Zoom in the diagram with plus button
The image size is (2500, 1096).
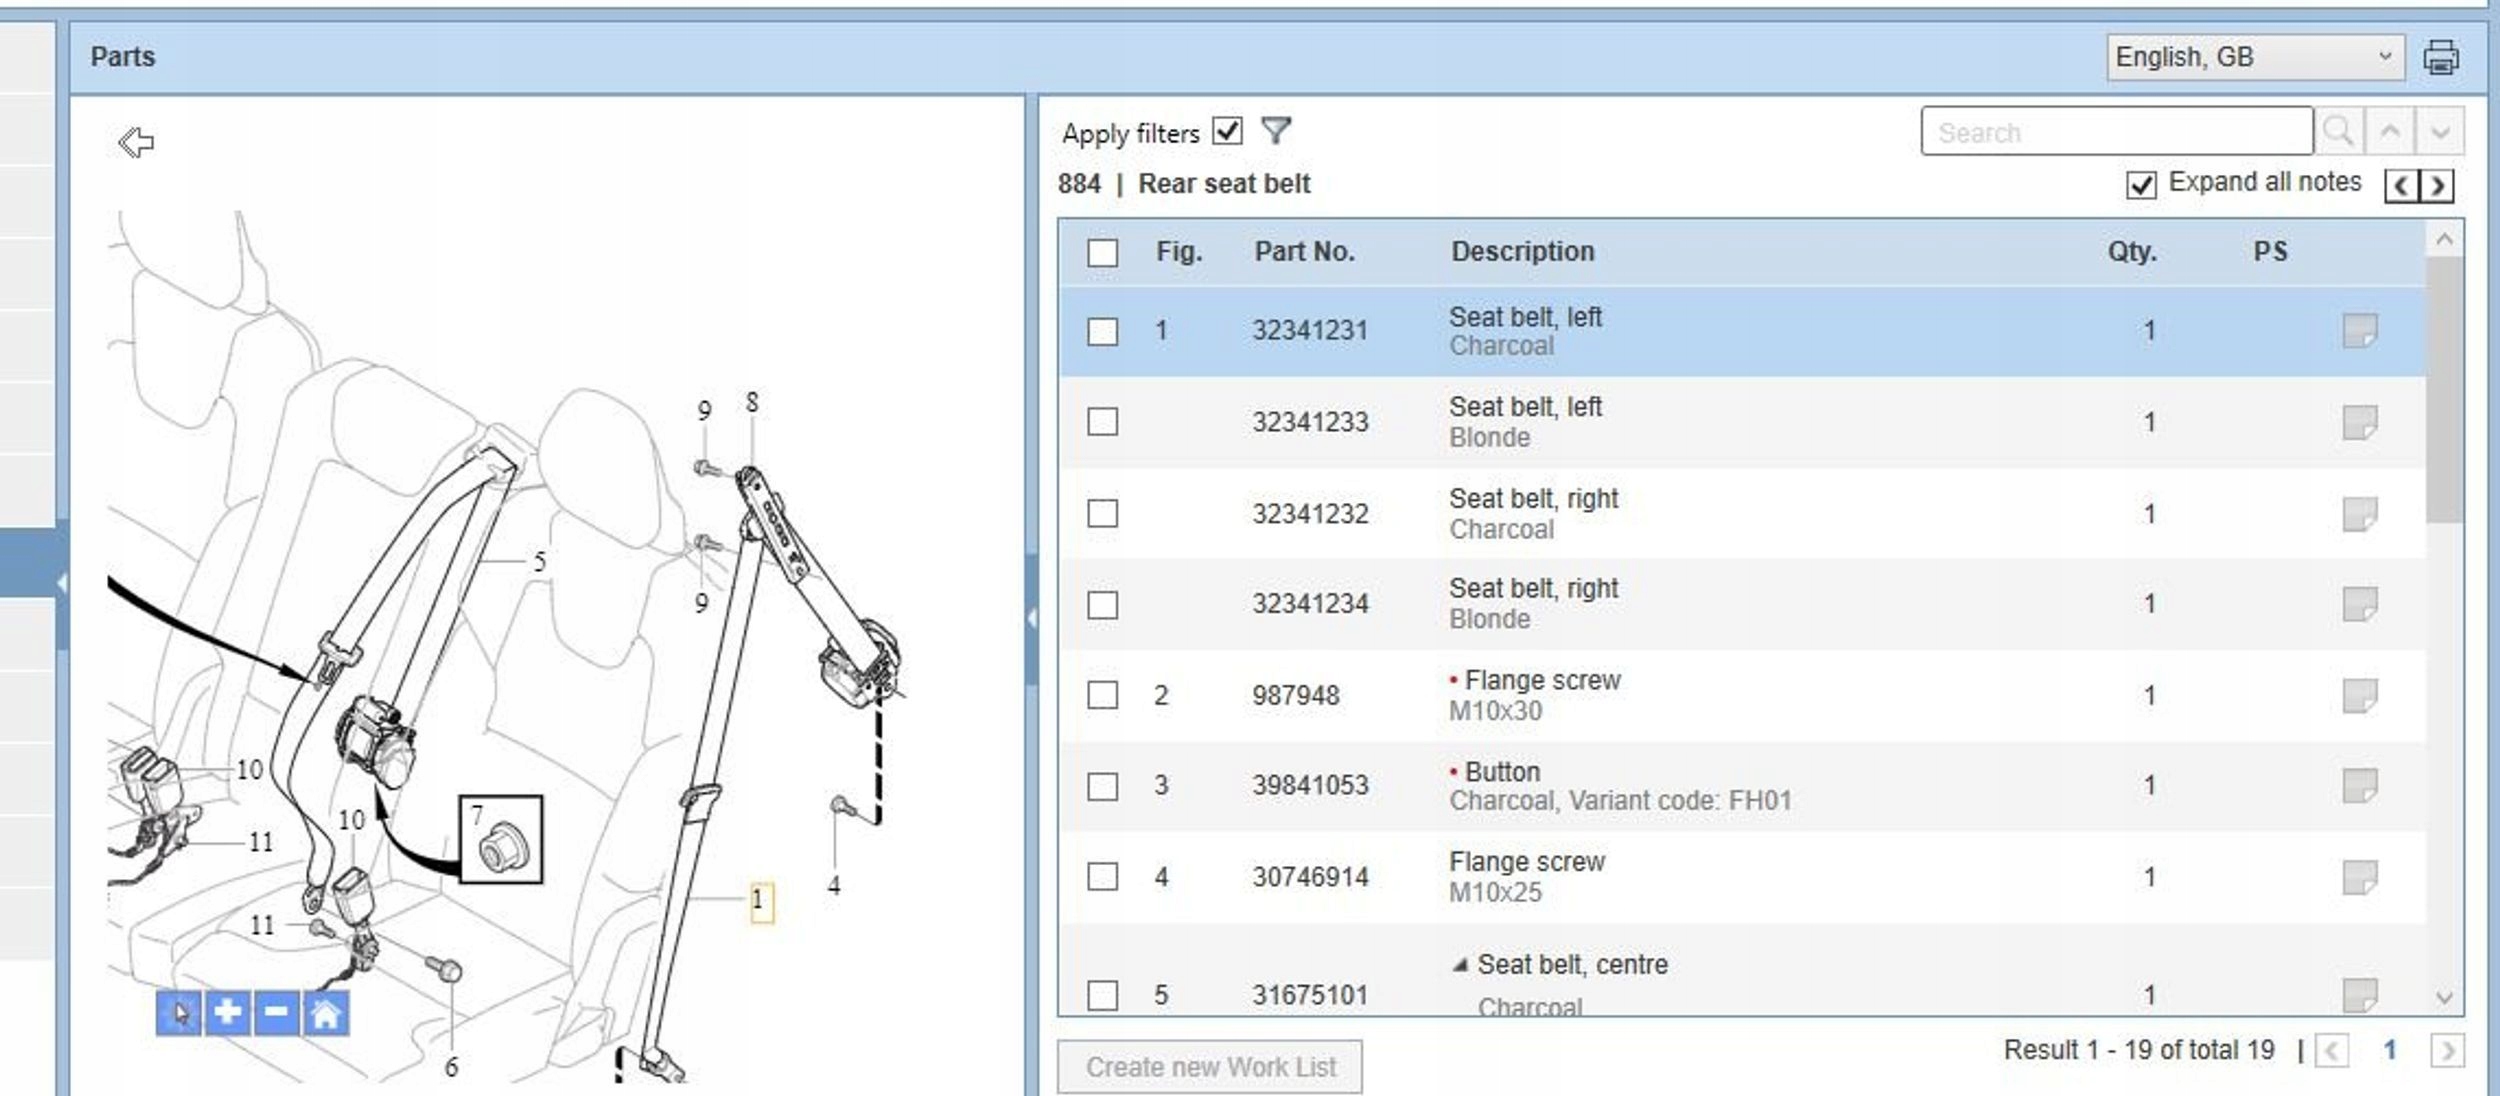(x=227, y=1013)
